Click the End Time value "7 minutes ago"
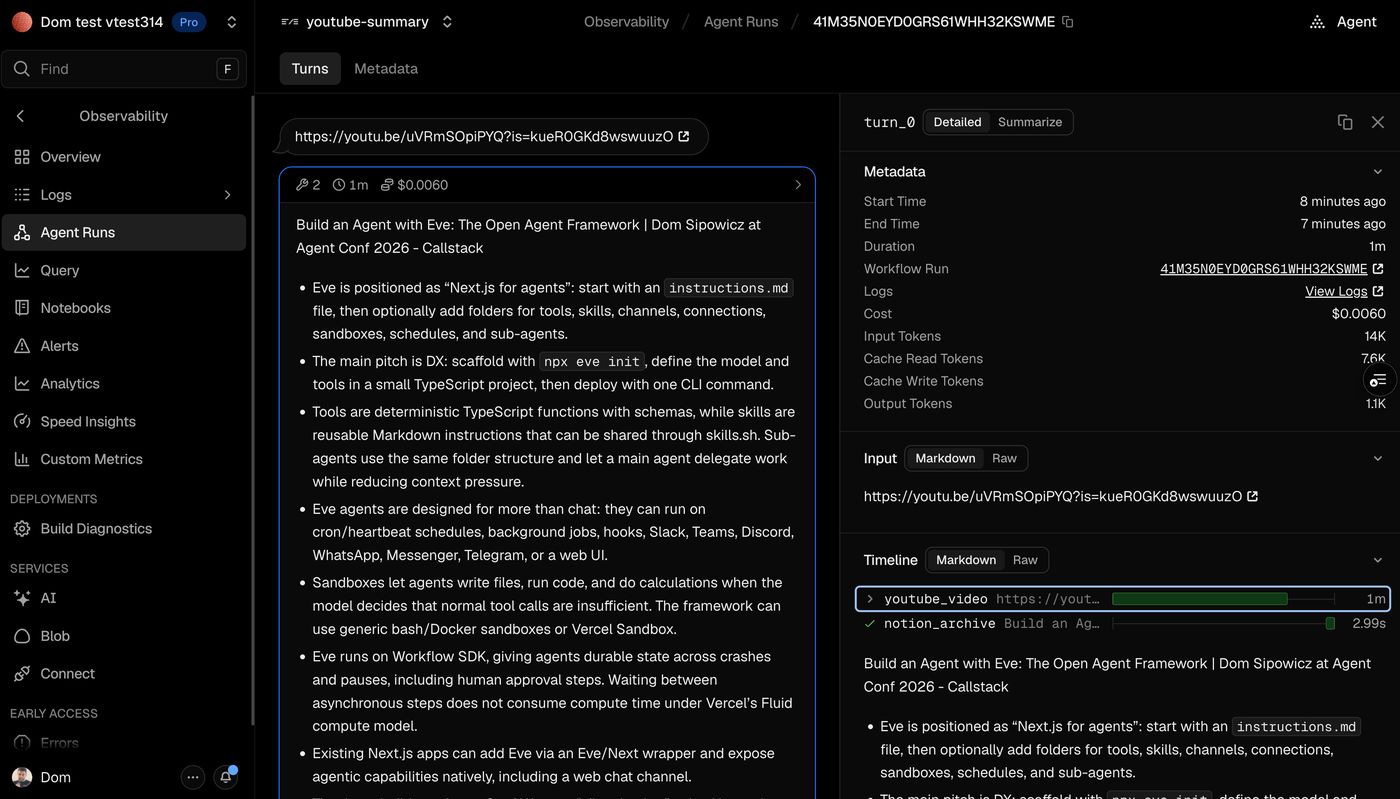This screenshot has width=1400, height=799. [x=1343, y=224]
